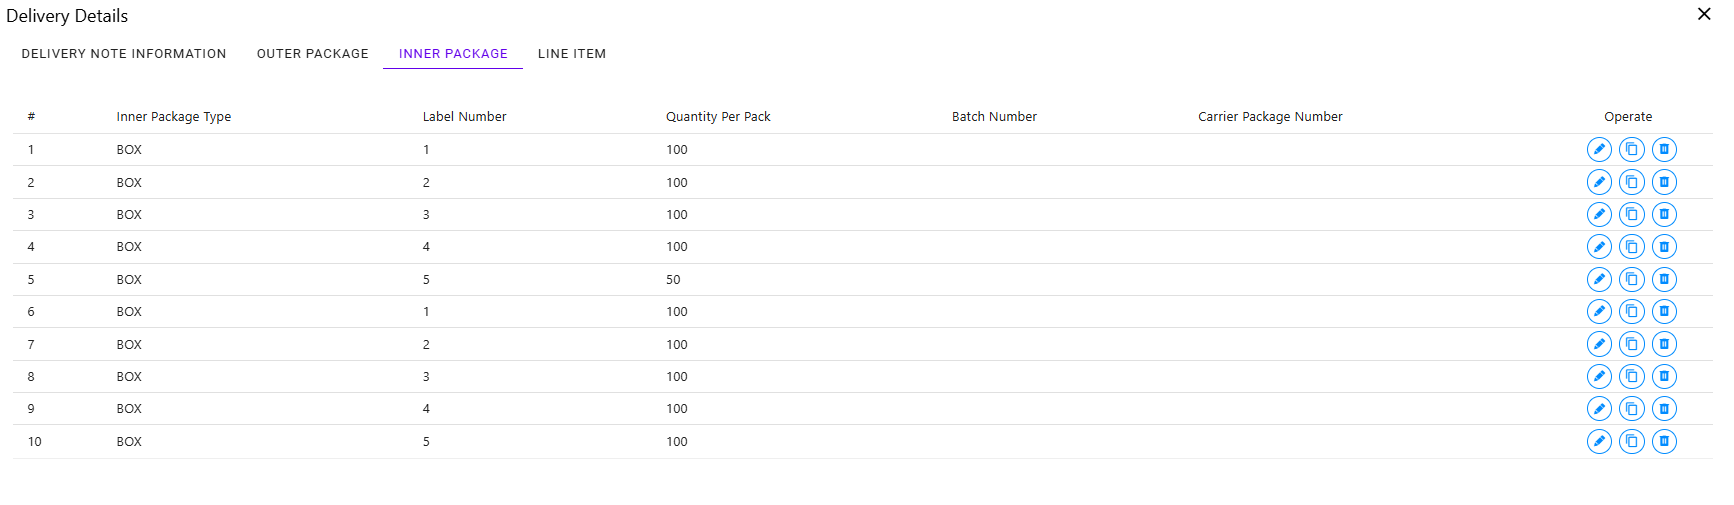This screenshot has height=505, width=1734.
Task: Go to the Line Item tab
Action: 572,54
